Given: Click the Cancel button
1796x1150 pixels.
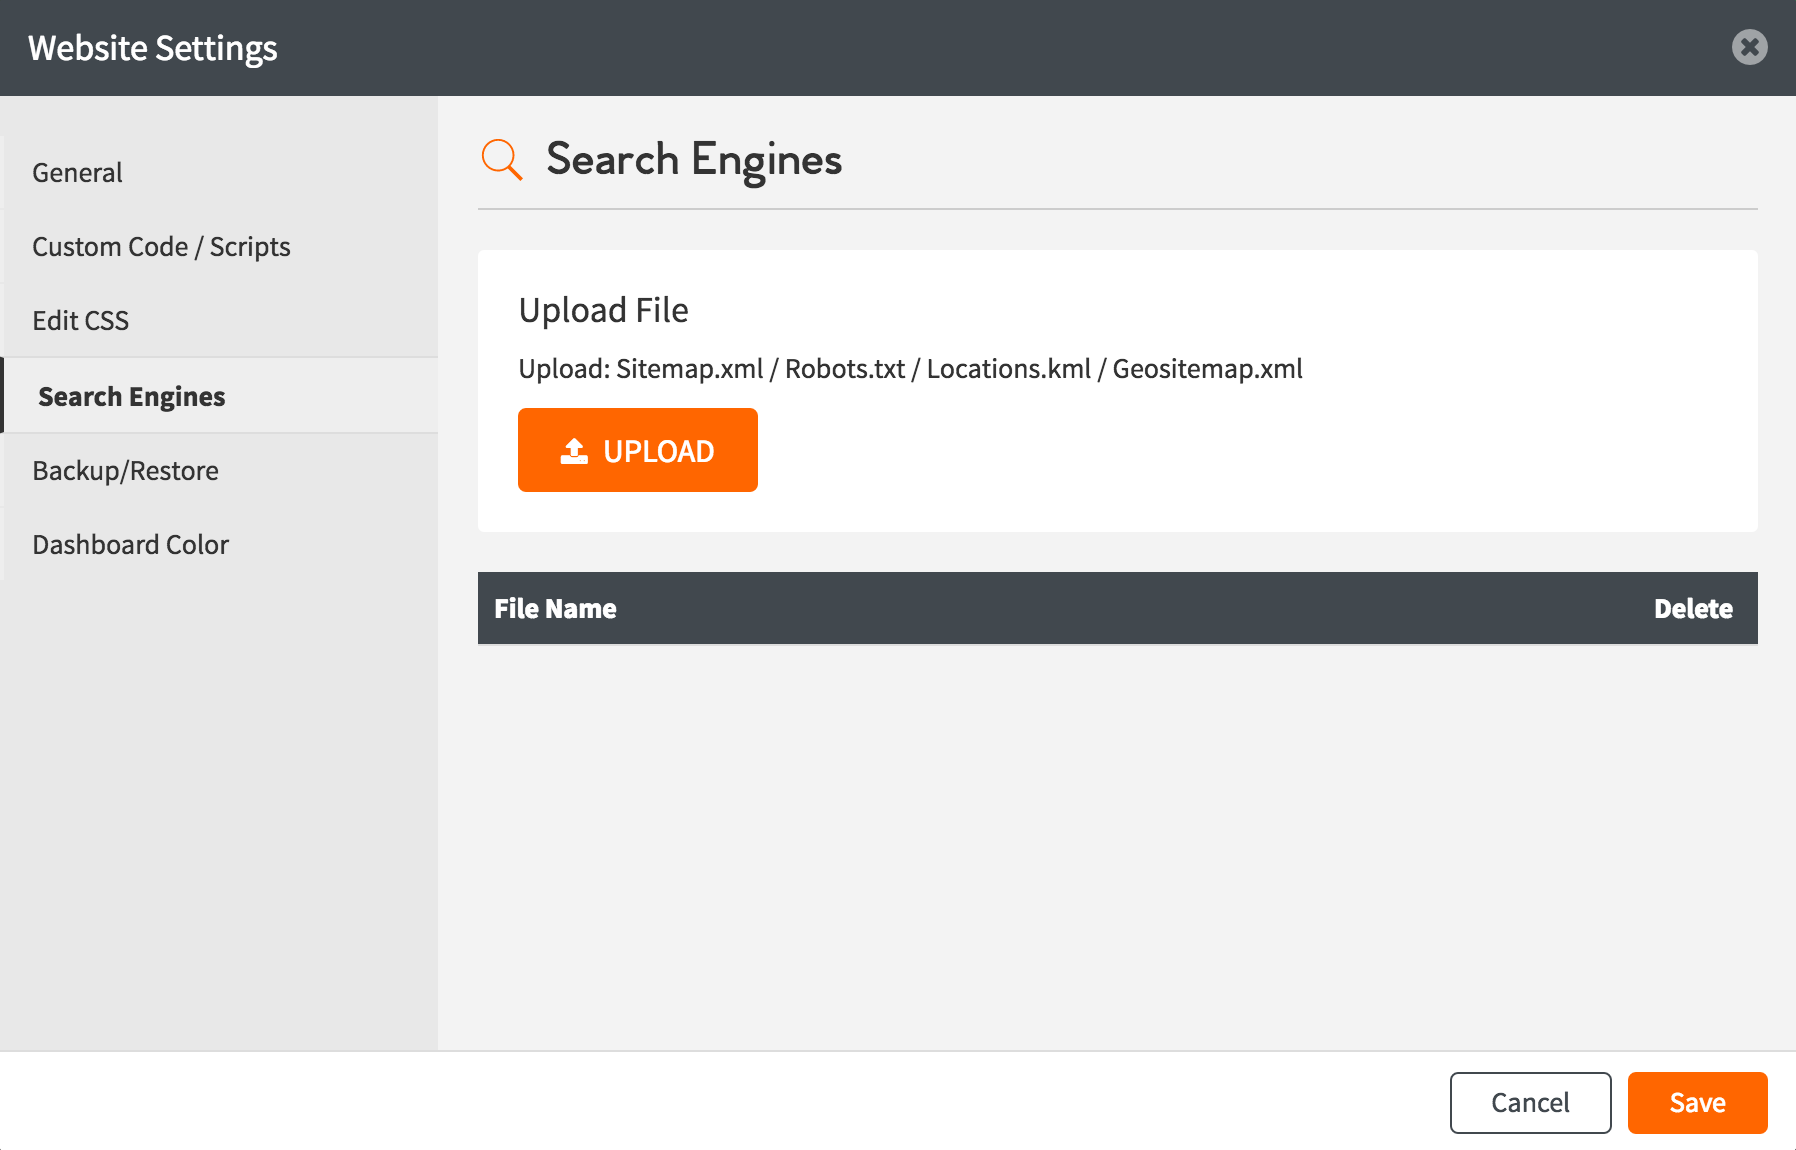Looking at the screenshot, I should coord(1530,1102).
